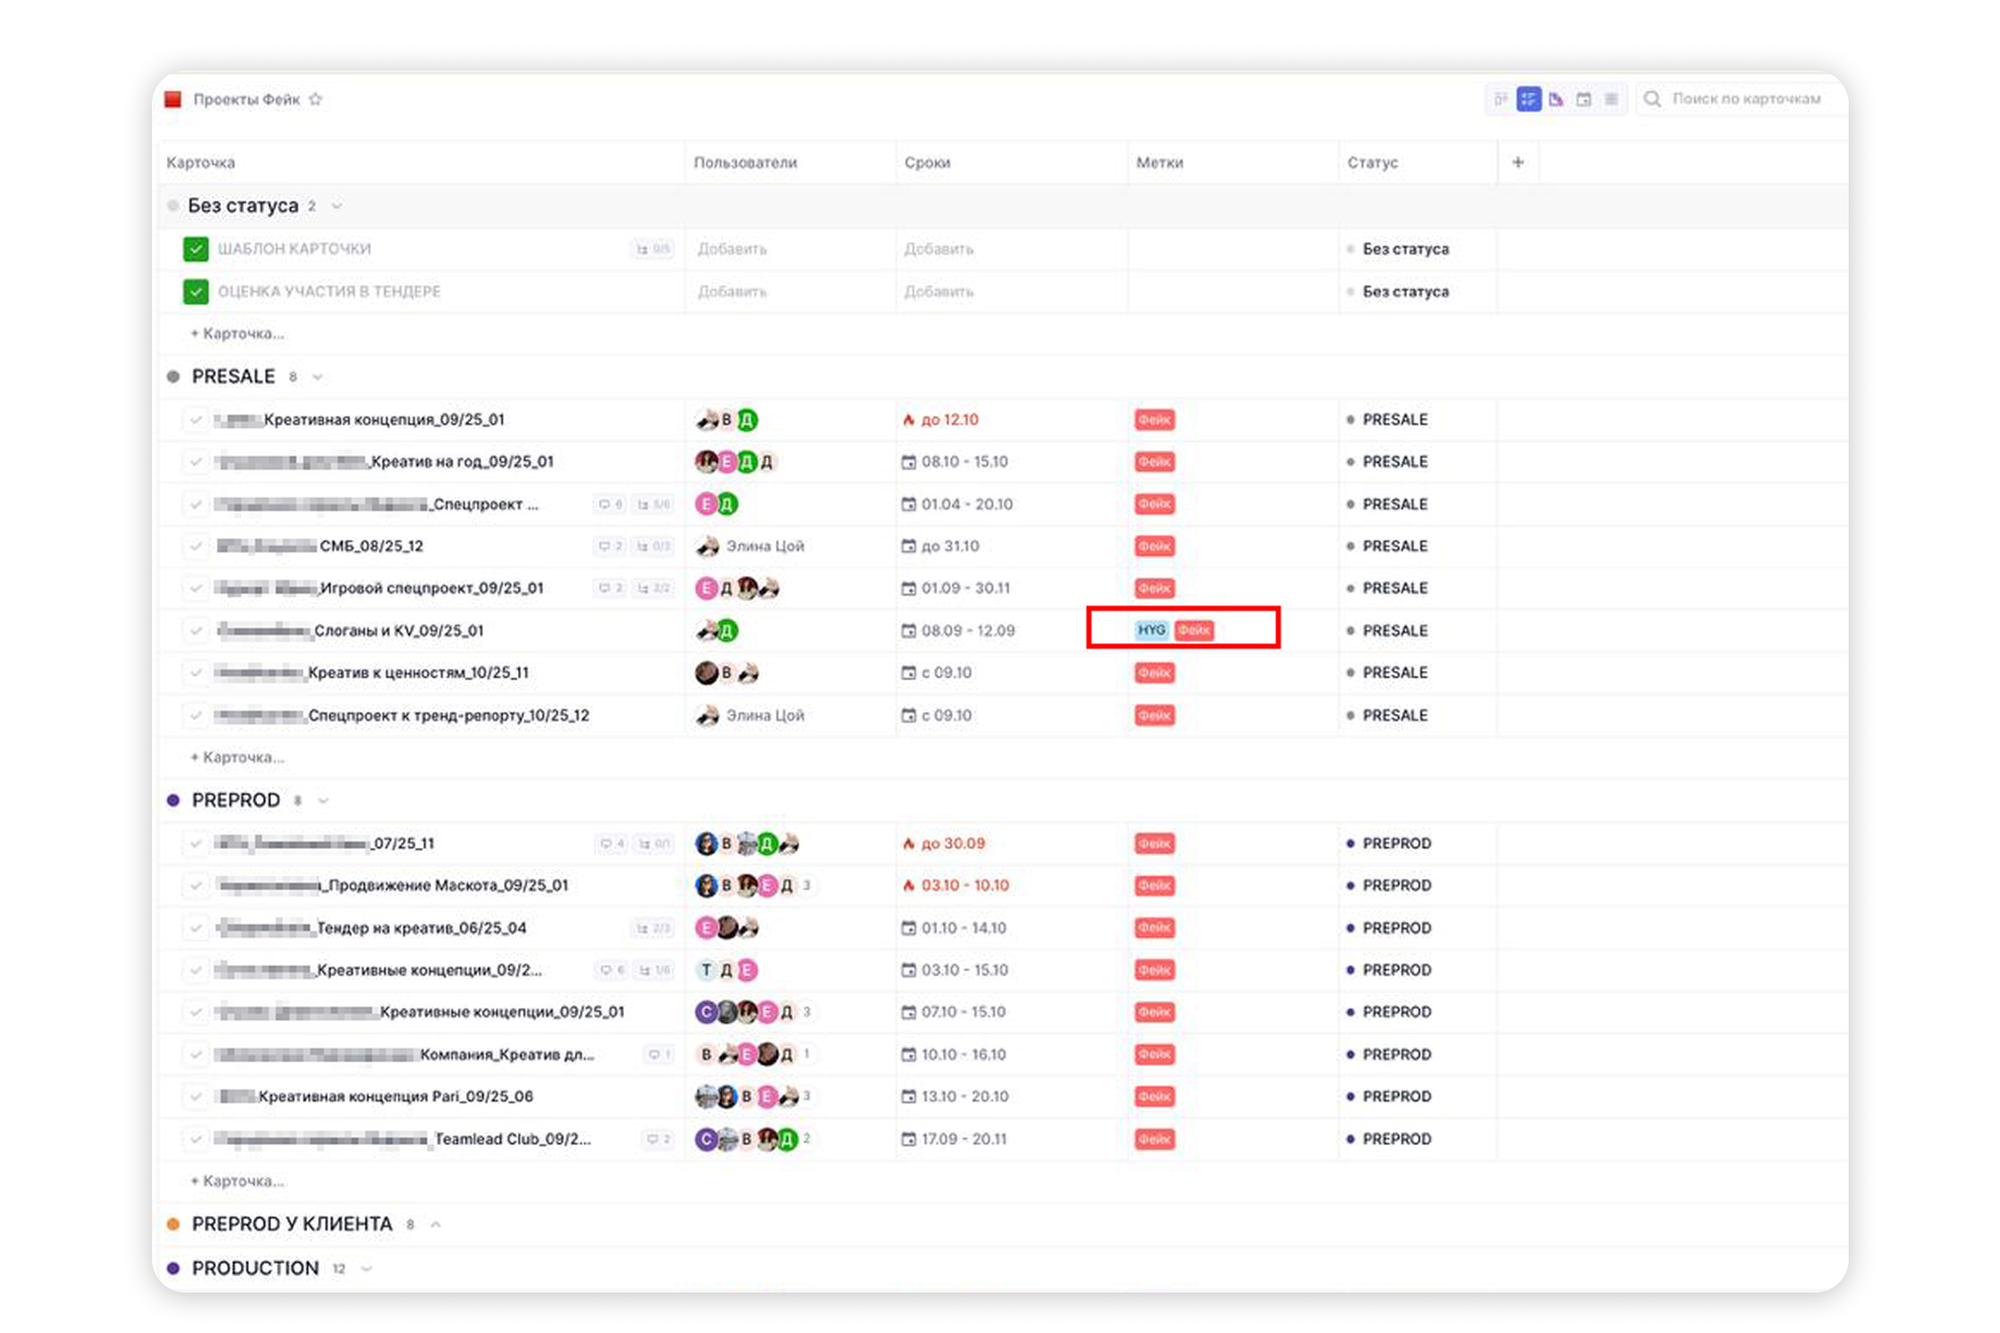Star the Проекты Фейк board as favorite
Screen dimensions: 2000x1333
click(x=316, y=99)
